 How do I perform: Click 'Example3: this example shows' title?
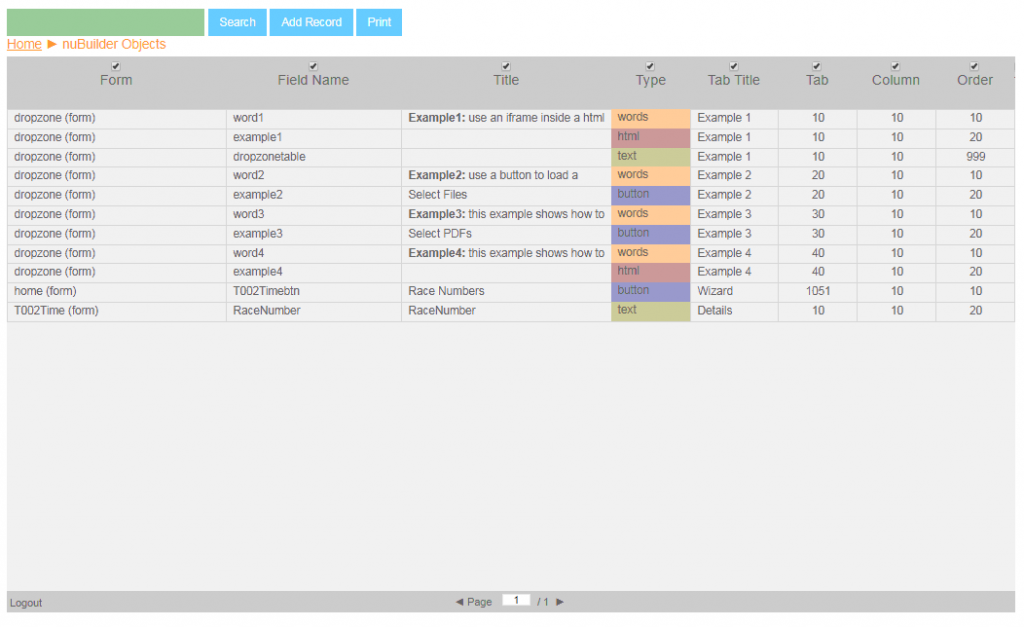pos(506,214)
